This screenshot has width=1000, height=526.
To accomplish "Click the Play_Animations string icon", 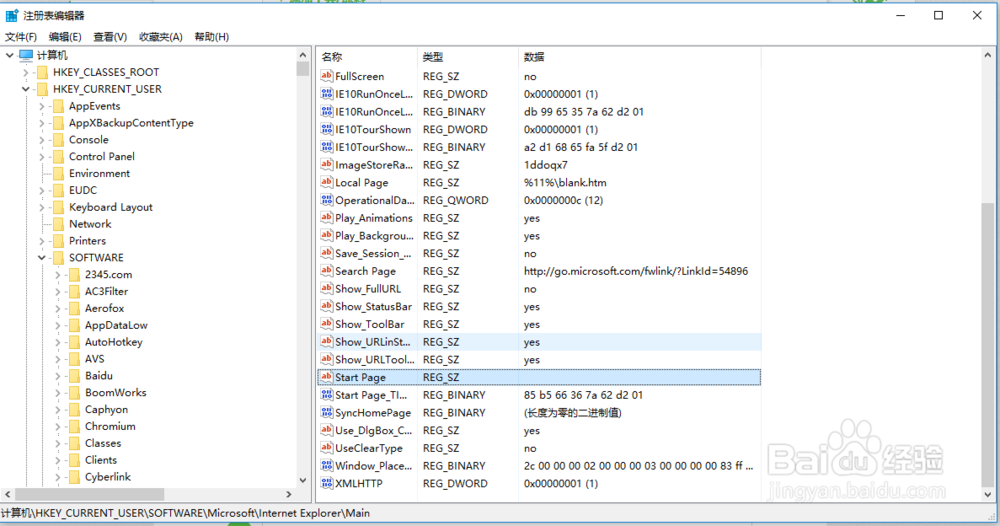I will (x=327, y=217).
